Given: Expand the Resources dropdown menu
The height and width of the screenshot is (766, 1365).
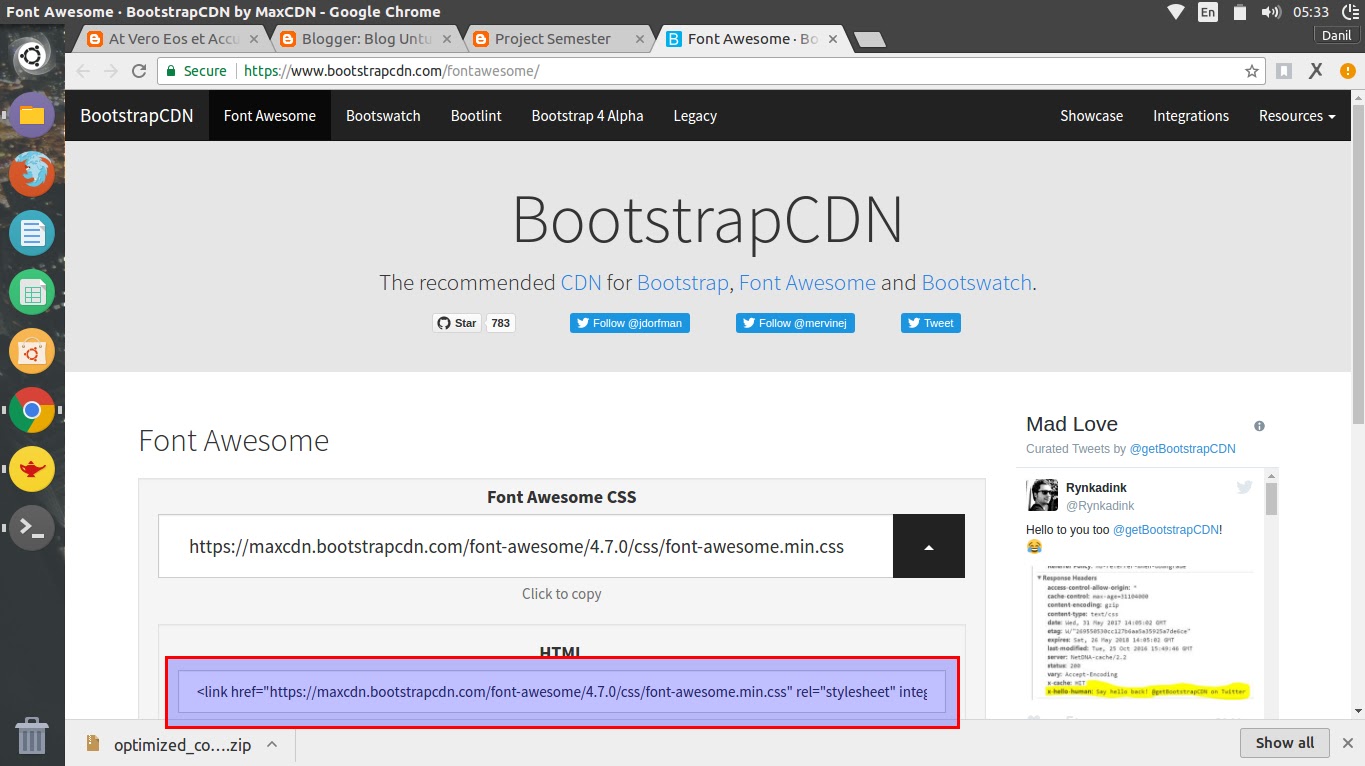Looking at the screenshot, I should 1297,116.
